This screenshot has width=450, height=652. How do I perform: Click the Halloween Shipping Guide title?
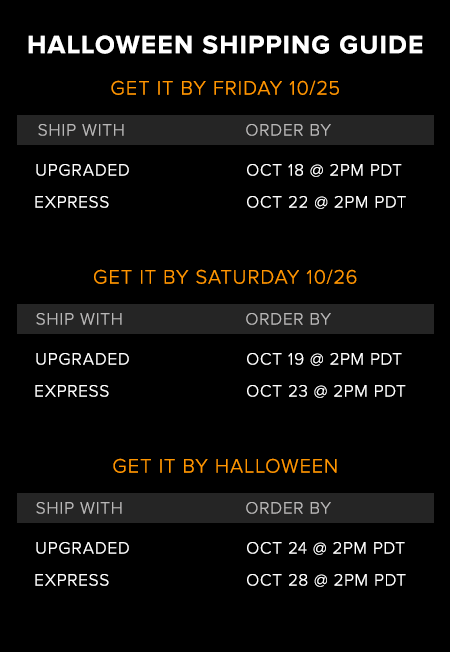pyautogui.click(x=225, y=45)
